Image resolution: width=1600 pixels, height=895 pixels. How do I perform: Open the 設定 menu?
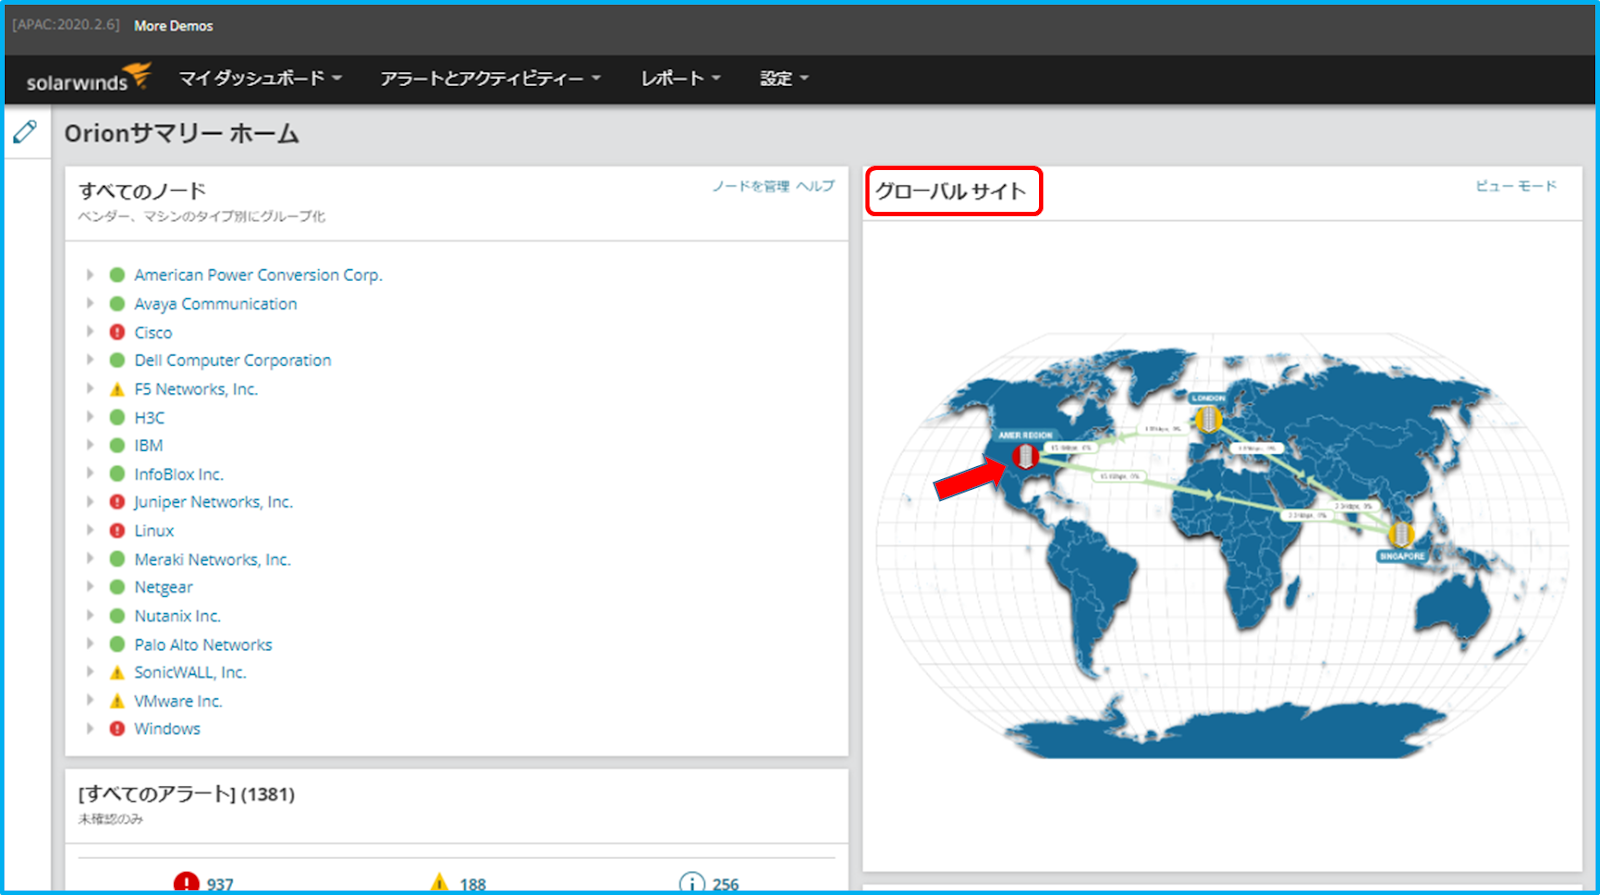pos(784,78)
